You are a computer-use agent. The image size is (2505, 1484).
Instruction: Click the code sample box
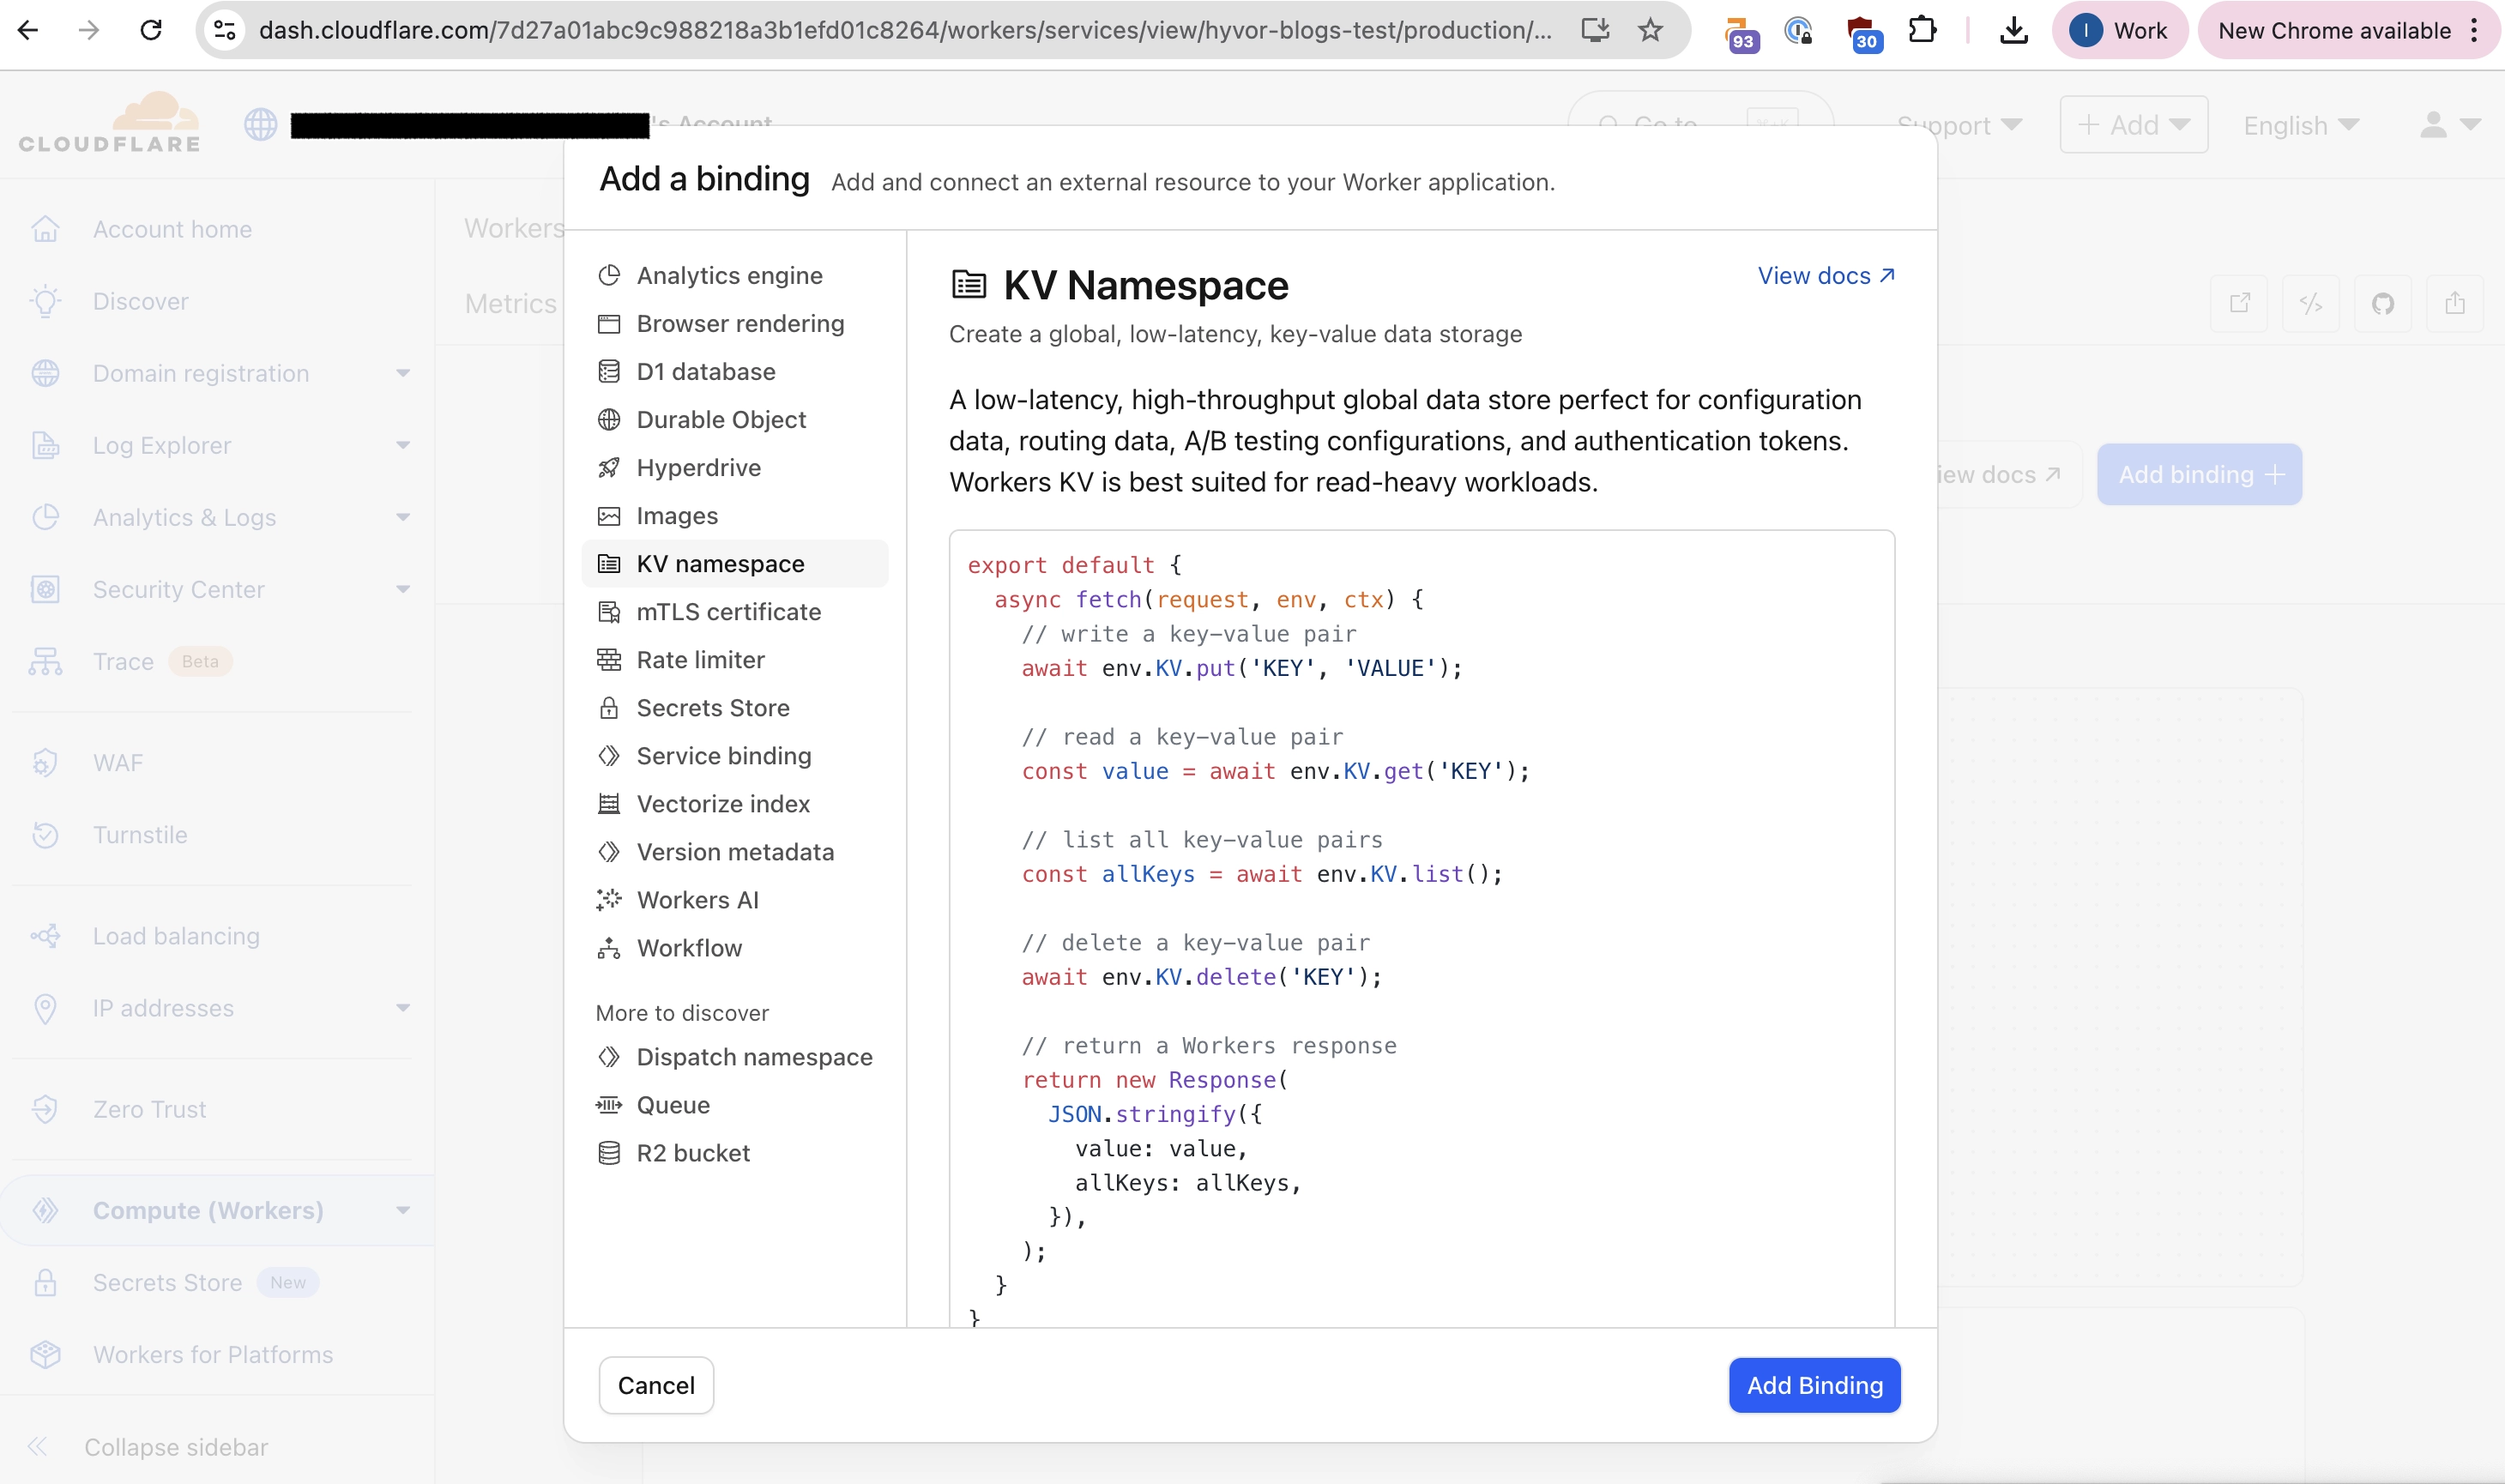1421,928
